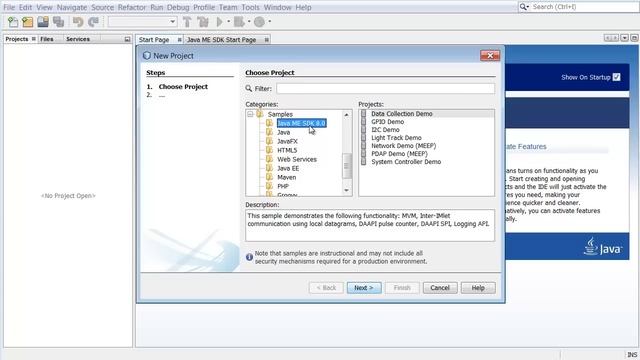Screen dimensions: 640x360
Task: Click the Debug Project toolbar icon
Action: click(x=239, y=22)
